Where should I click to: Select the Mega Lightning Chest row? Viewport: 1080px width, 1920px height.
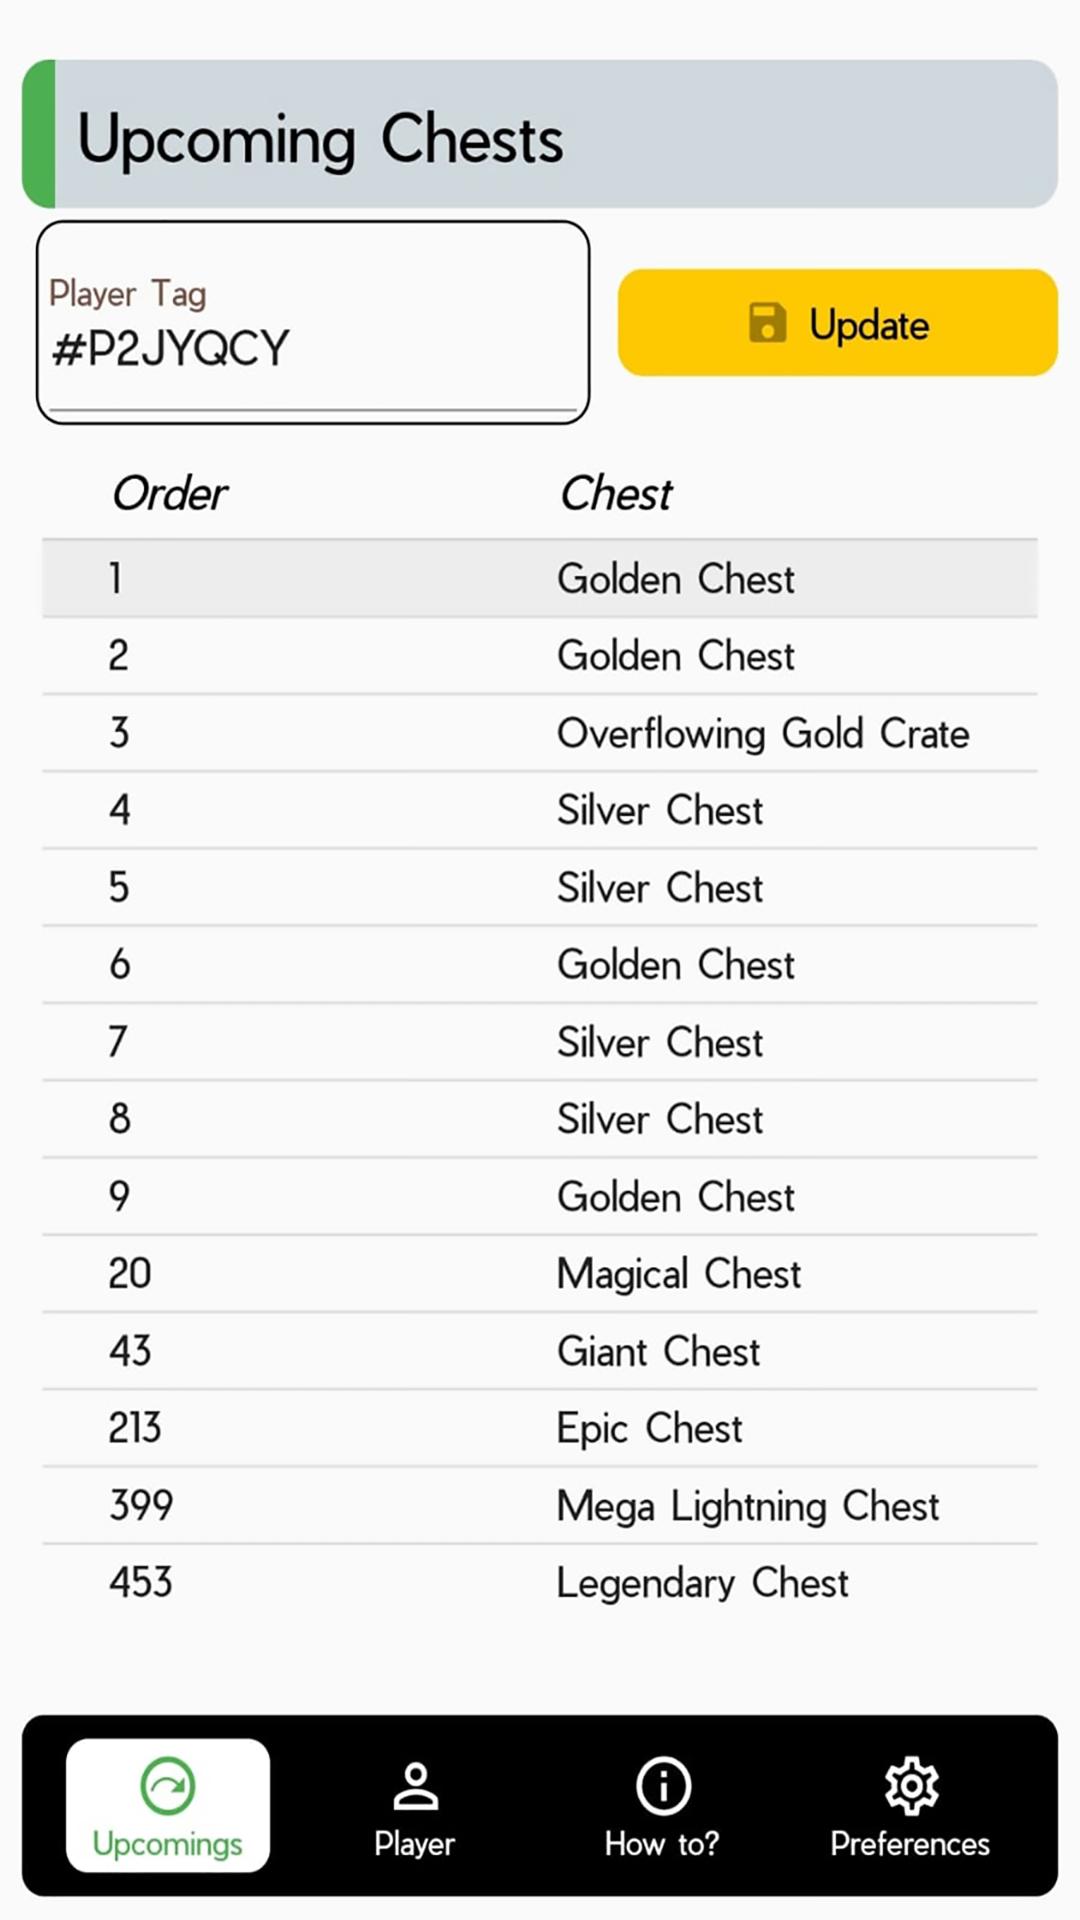540,1505
